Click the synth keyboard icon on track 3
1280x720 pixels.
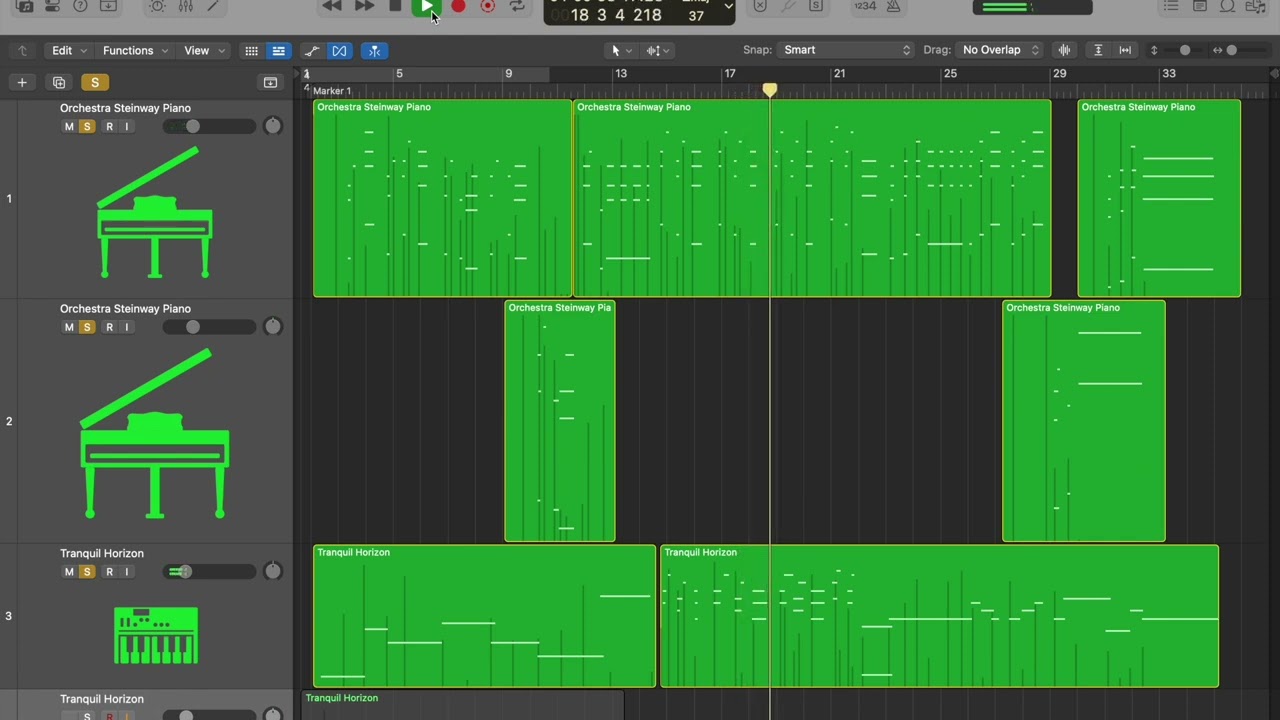[x=156, y=635]
